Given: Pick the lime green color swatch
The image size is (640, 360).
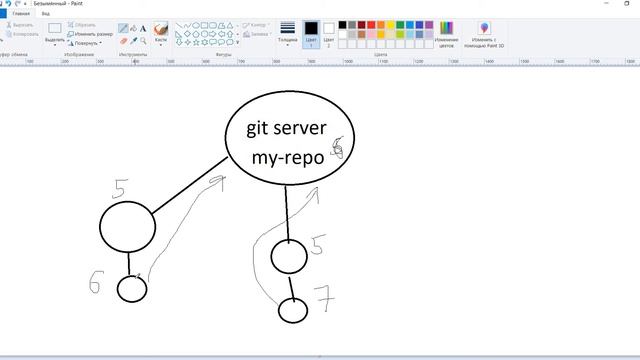Looking at the screenshot, I should click(x=400, y=35).
